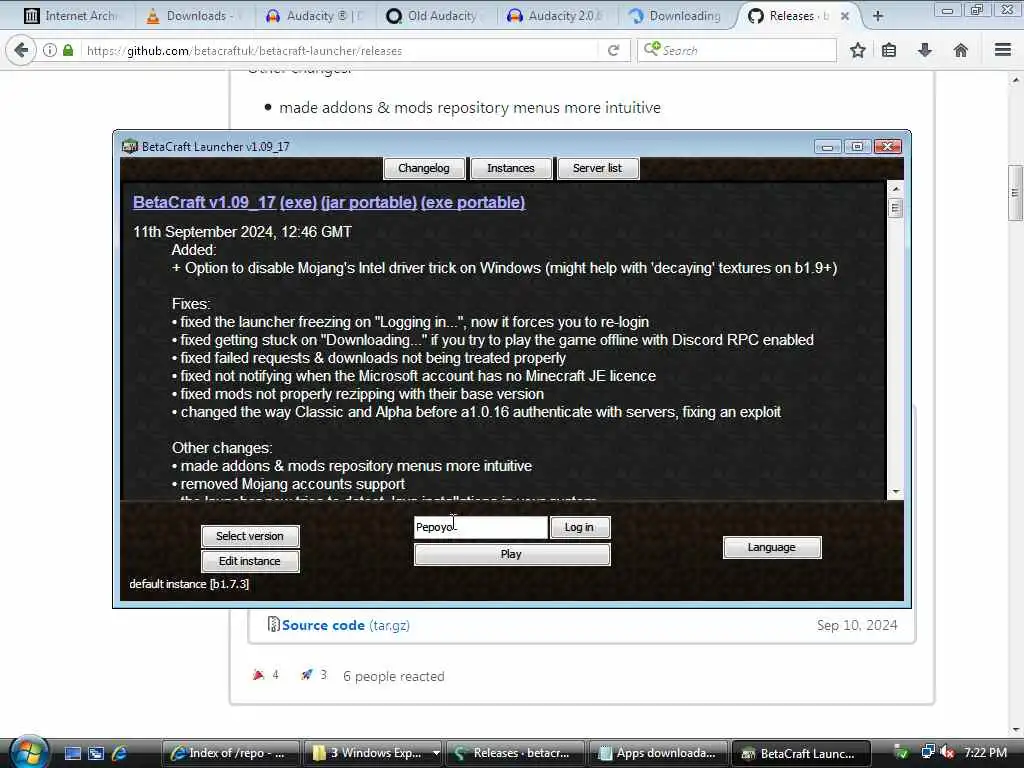Screen dimensions: 1024x768
Task: Click the 11th September 2024, 12:46 GMT text
Action: 242,232
